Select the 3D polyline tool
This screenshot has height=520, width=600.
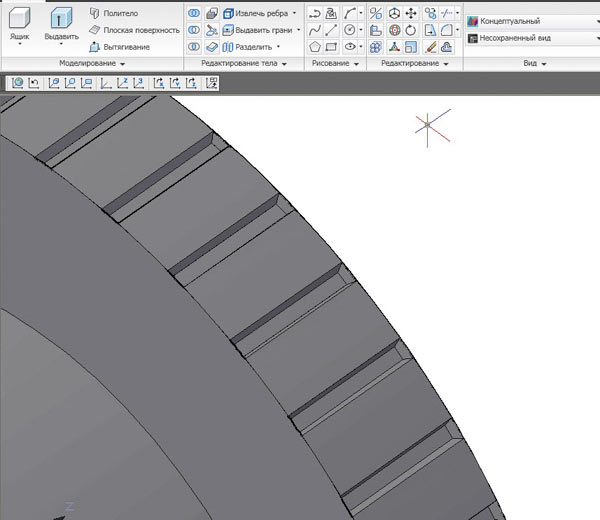(x=331, y=13)
